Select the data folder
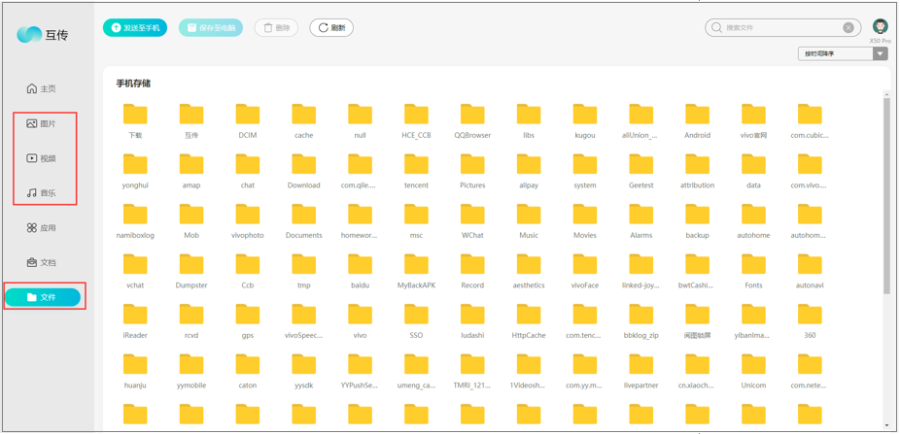 coord(754,170)
